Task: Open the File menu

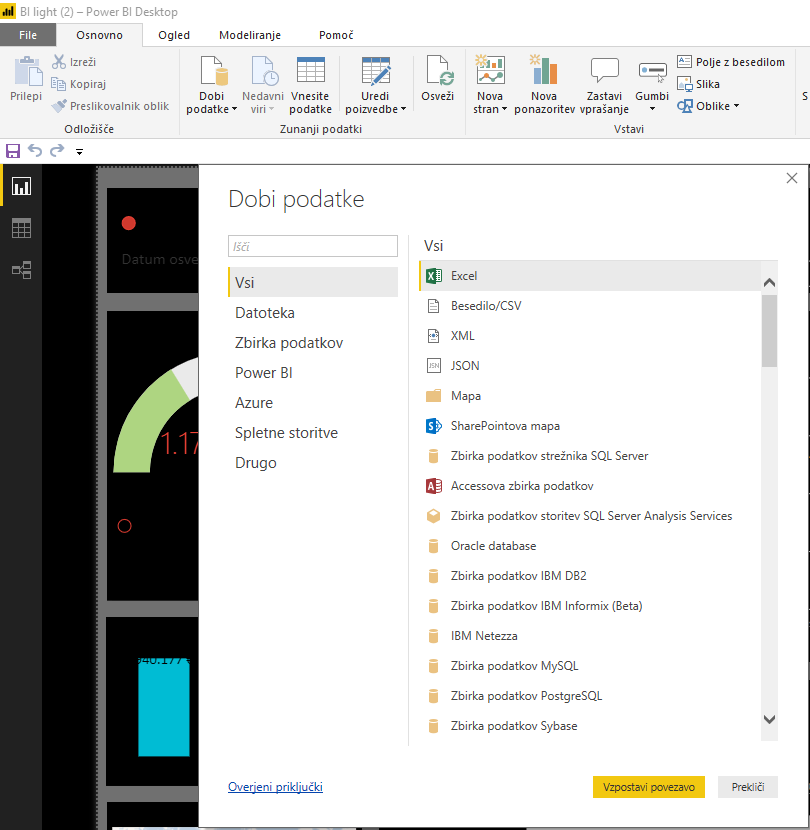Action: point(28,35)
